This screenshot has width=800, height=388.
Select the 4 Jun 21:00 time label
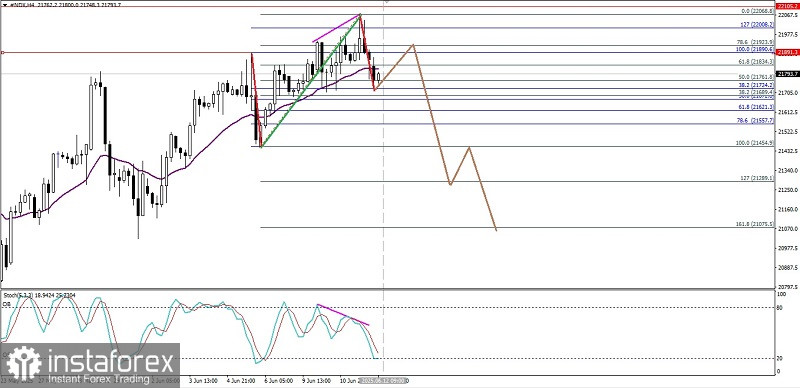241,381
